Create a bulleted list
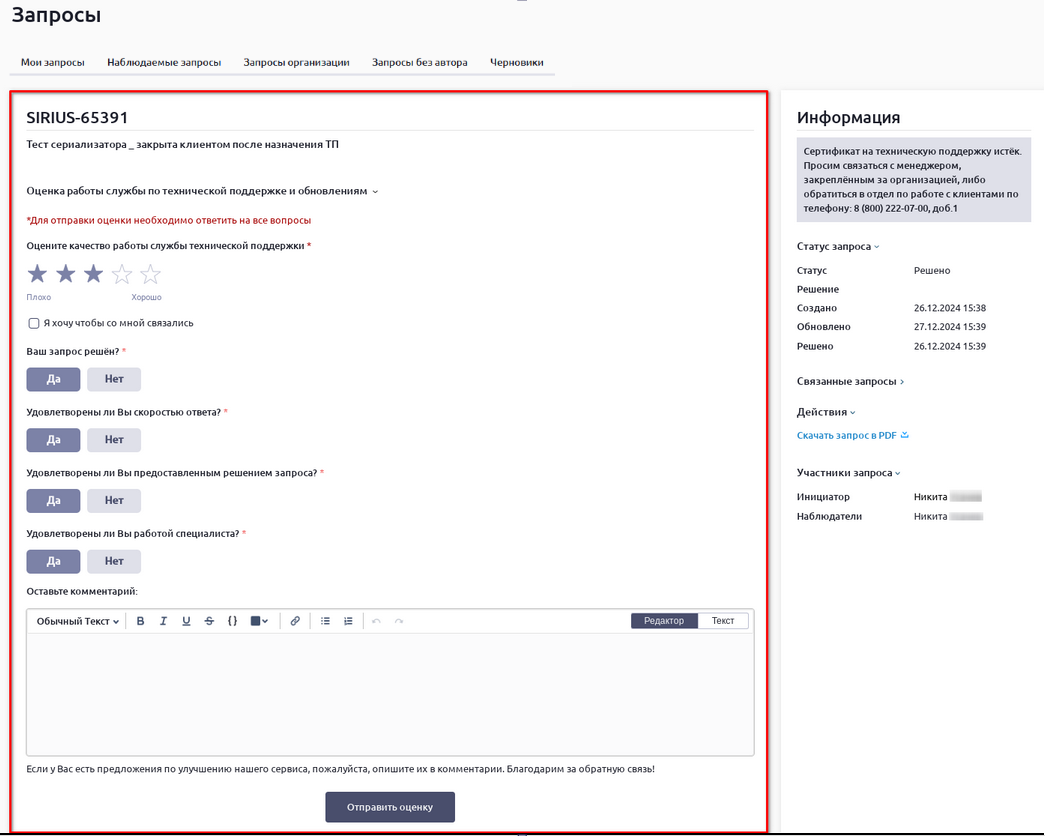Screen dimensions: 1045x836 coord(325,621)
